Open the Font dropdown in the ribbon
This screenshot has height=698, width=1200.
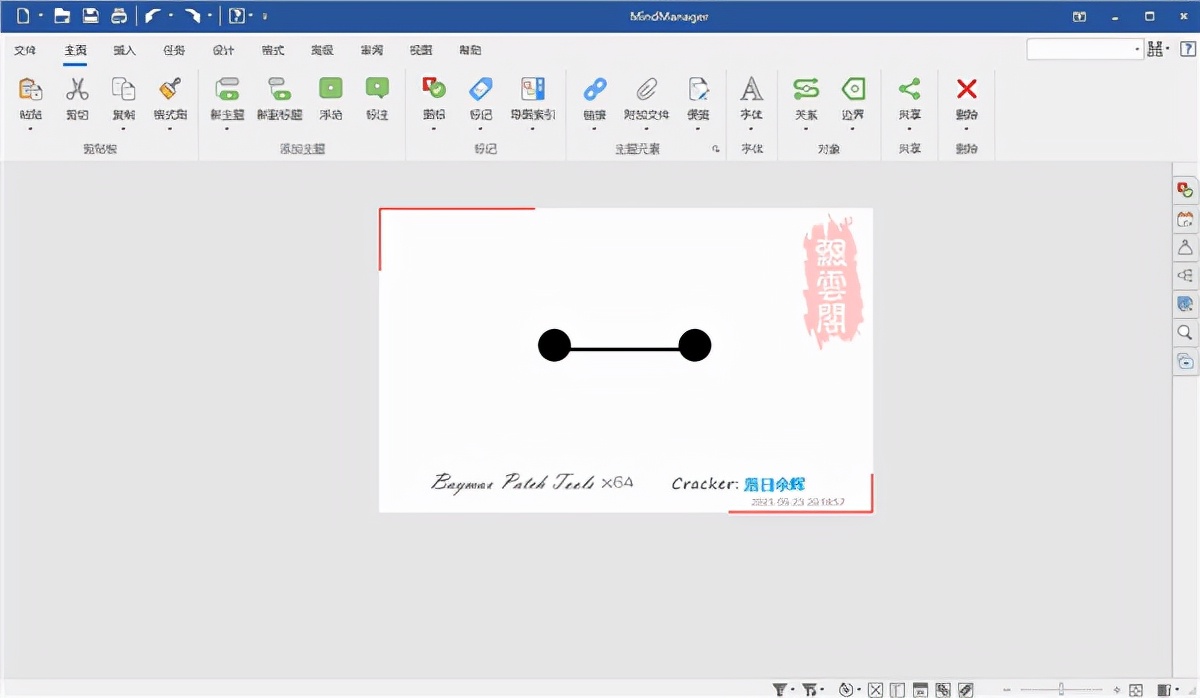(751, 129)
